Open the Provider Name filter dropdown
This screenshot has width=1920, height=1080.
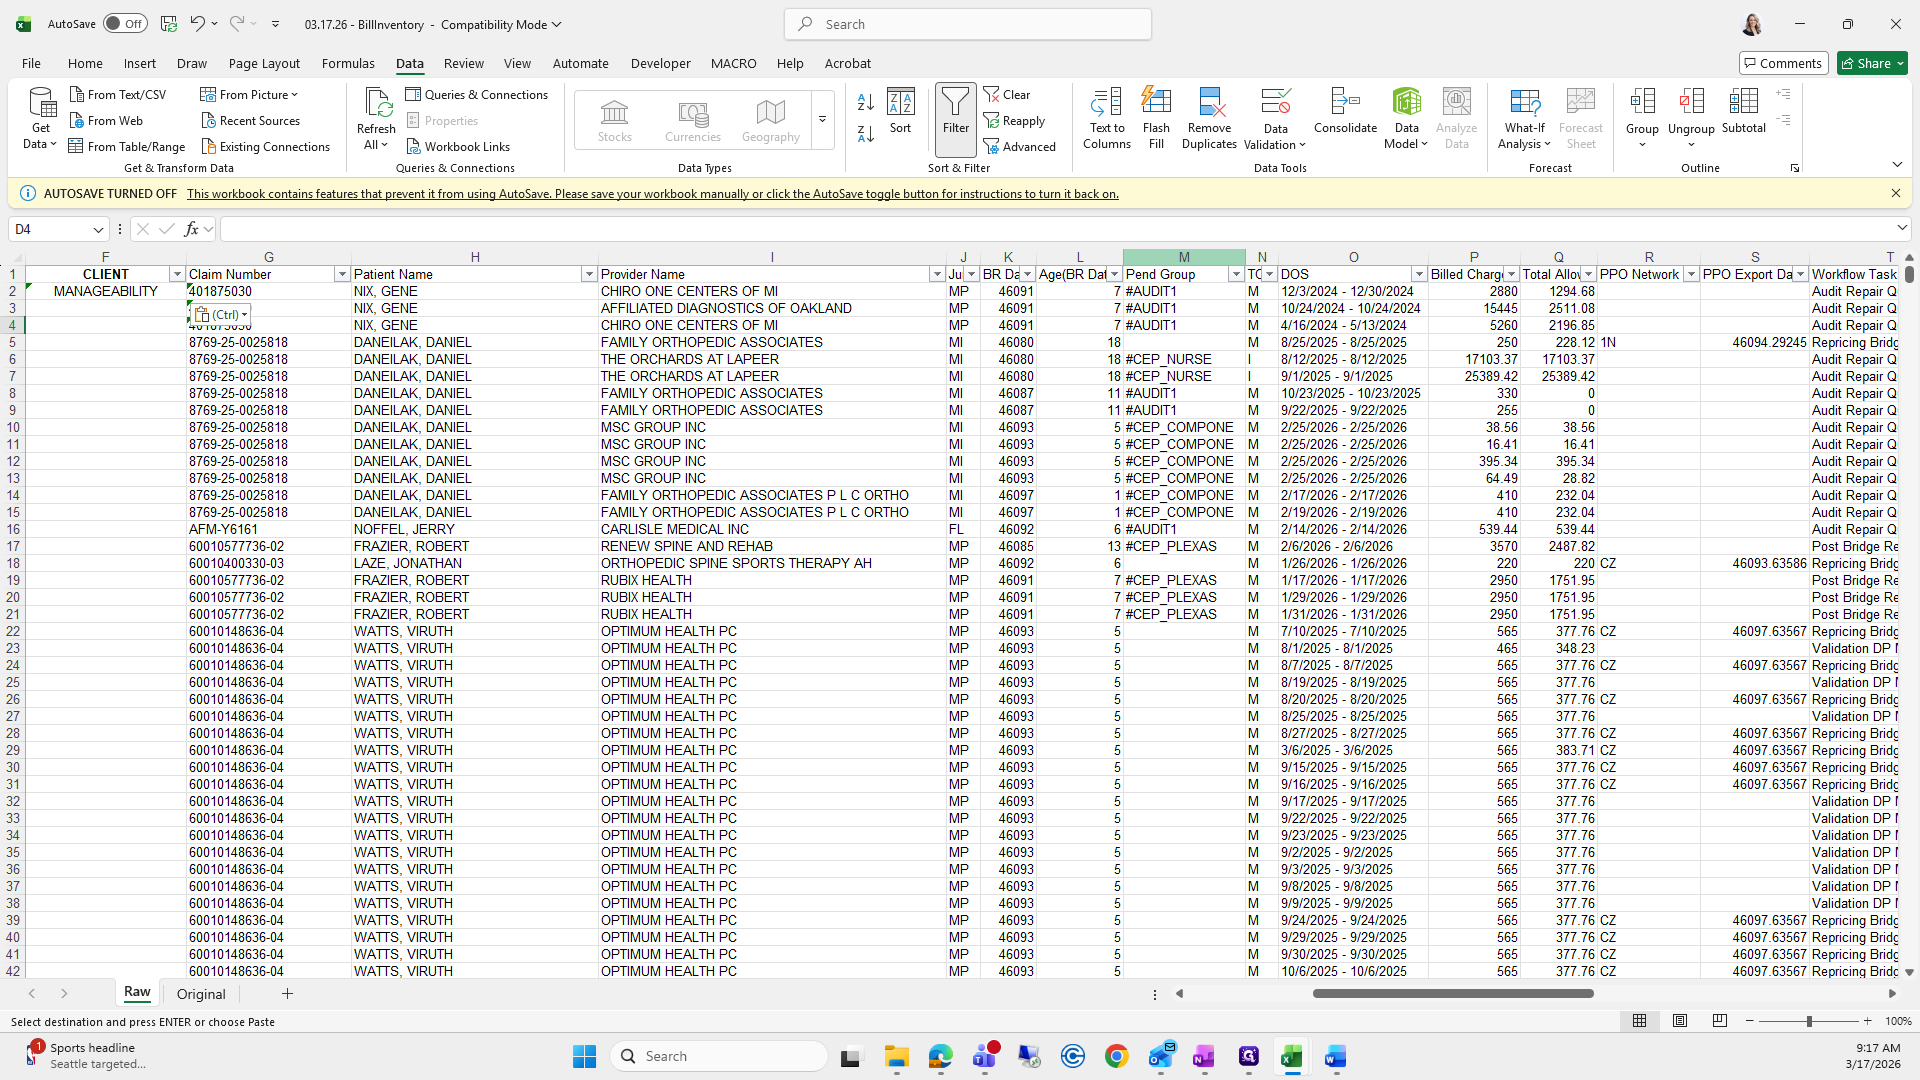[x=937, y=274]
